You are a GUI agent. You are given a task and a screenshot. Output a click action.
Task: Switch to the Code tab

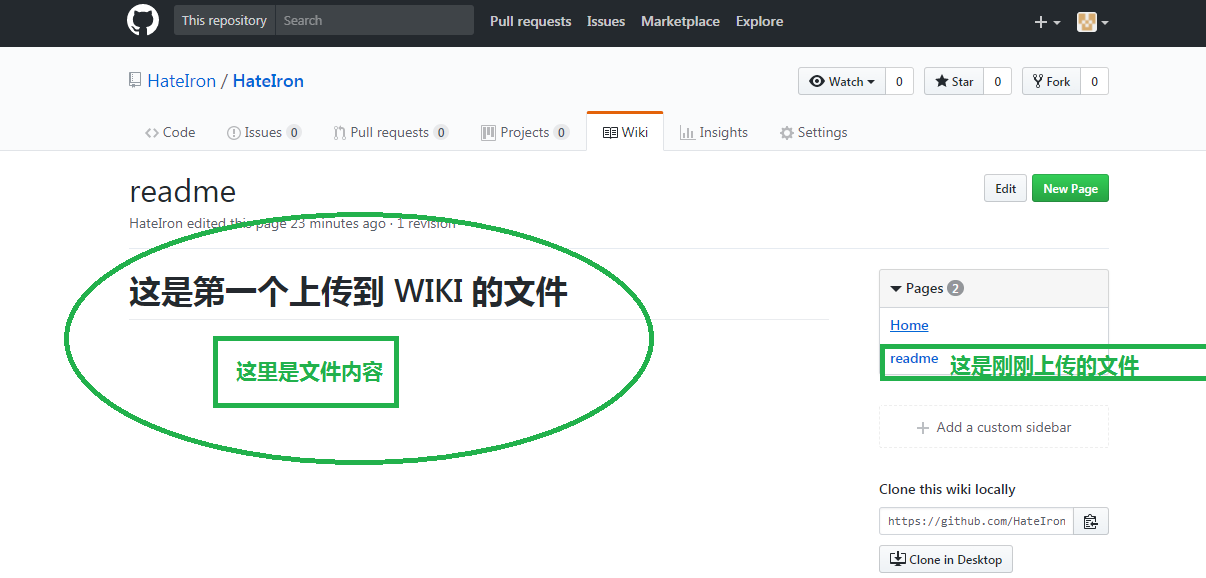tap(169, 131)
